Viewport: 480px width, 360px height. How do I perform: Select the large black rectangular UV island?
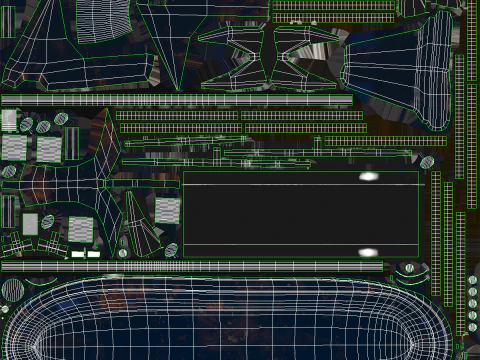[301, 214]
